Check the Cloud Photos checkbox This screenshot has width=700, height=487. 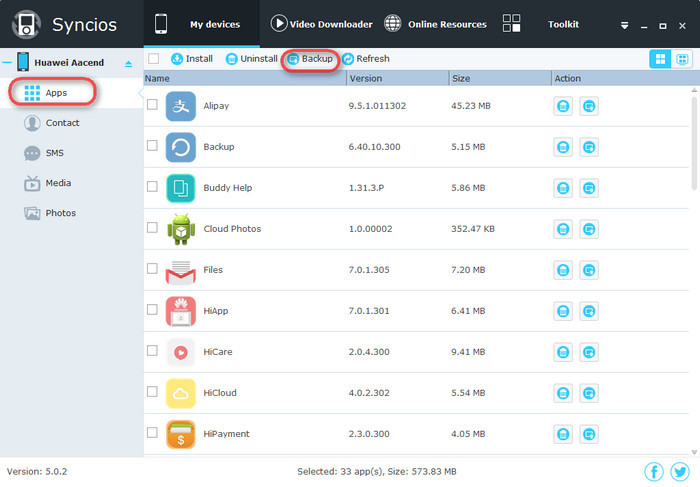click(x=152, y=227)
